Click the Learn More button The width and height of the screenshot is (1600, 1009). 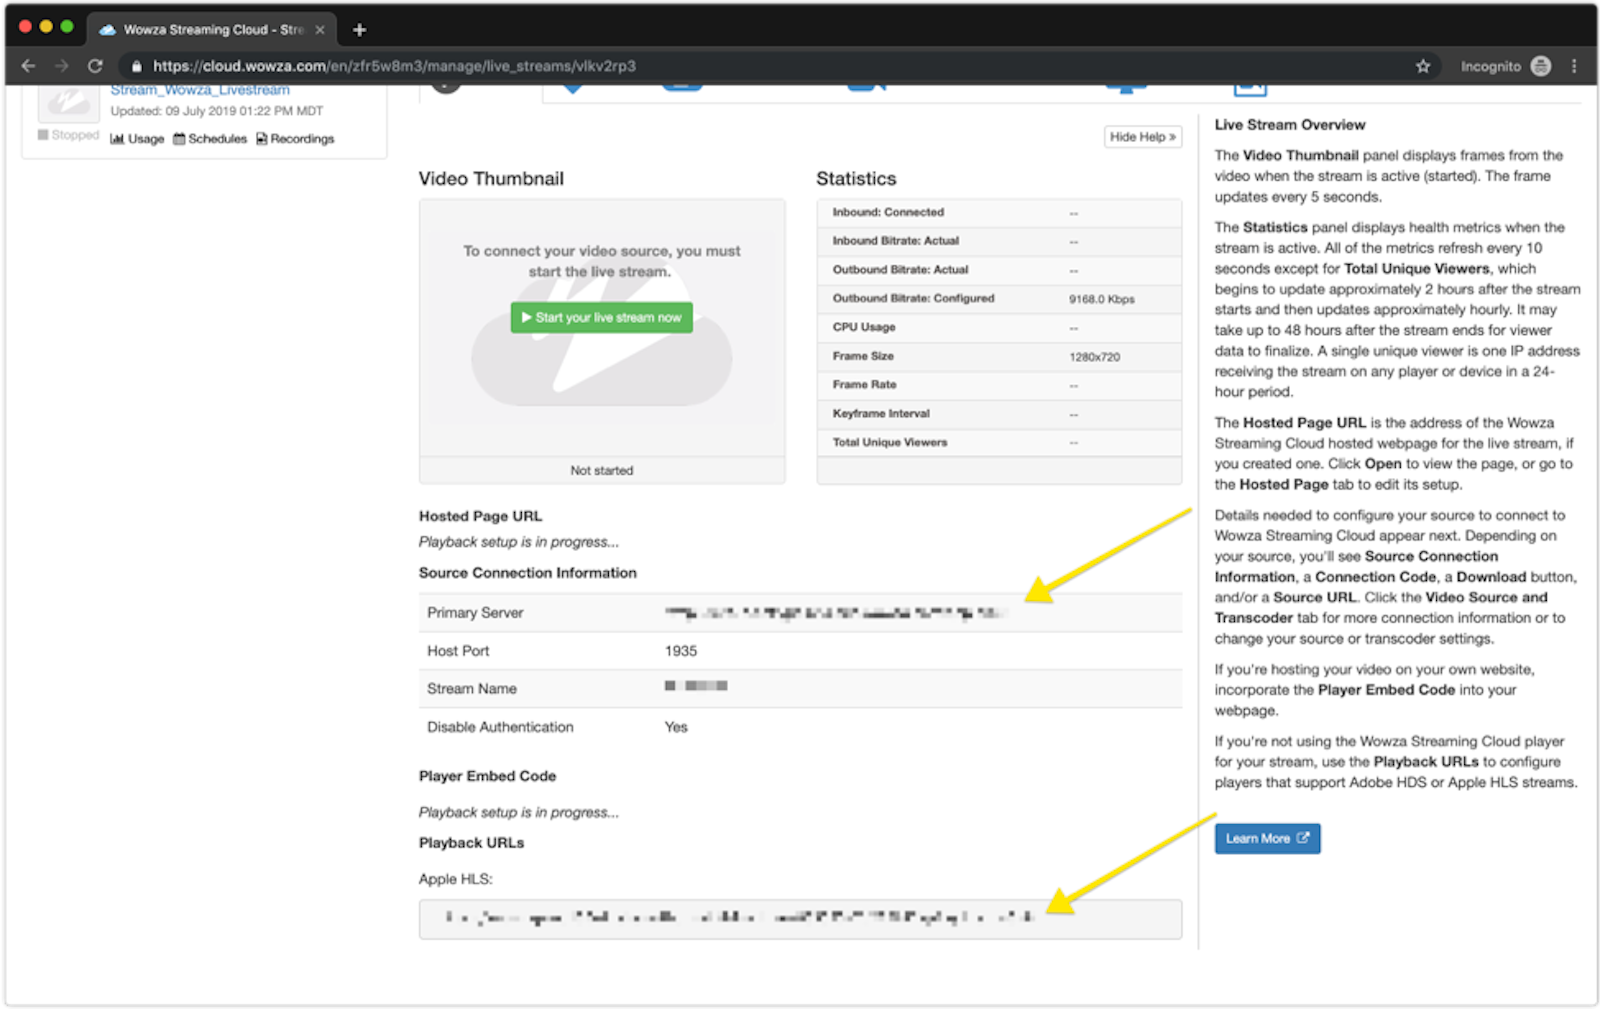(1266, 838)
